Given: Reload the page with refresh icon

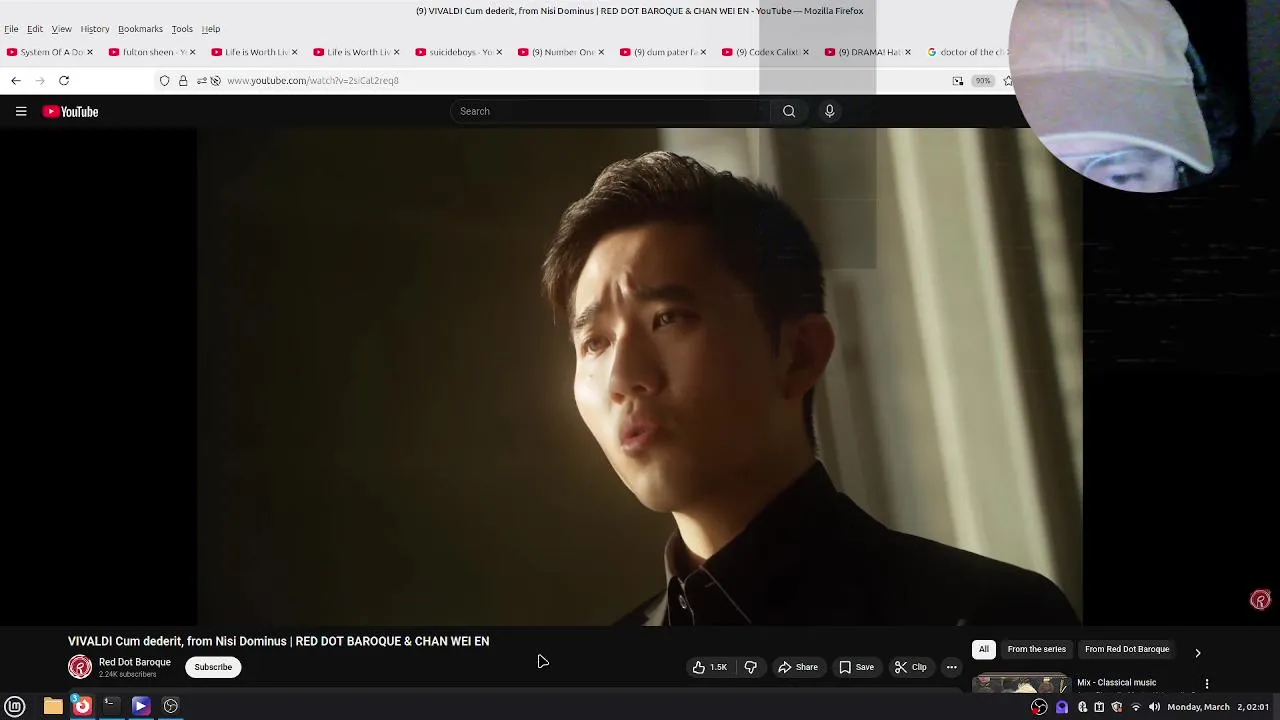Looking at the screenshot, I should pos(64,80).
